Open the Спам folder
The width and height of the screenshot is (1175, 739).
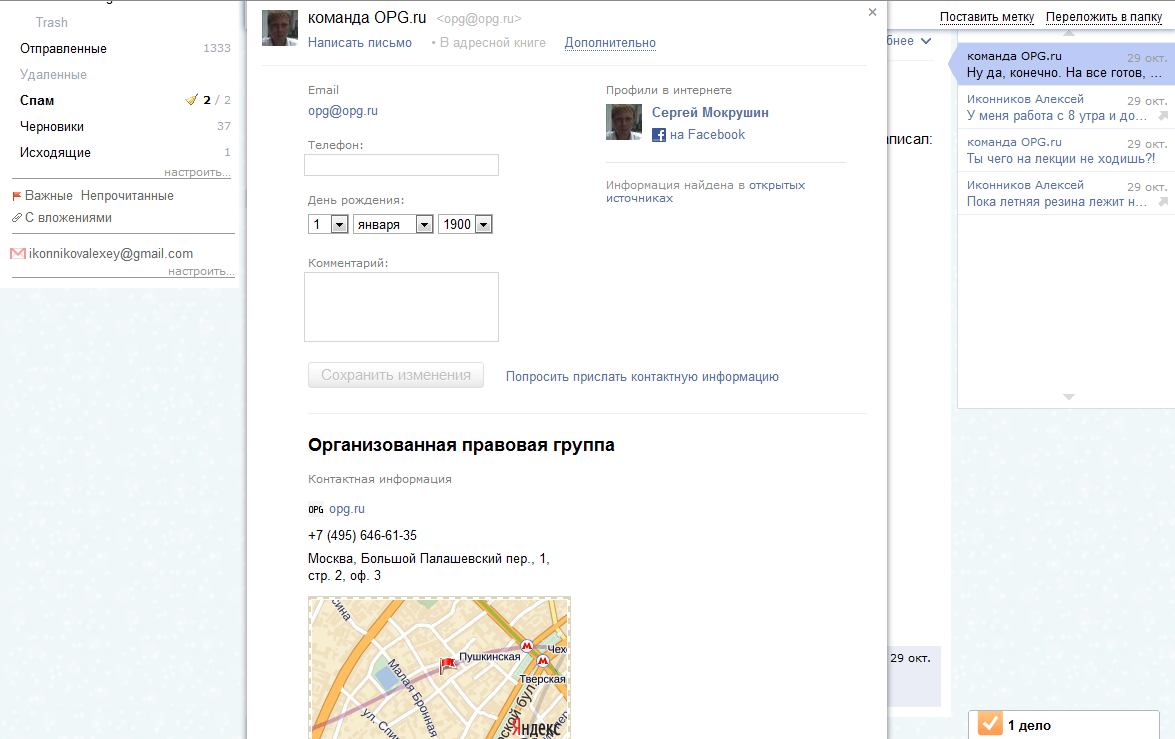[x=37, y=100]
